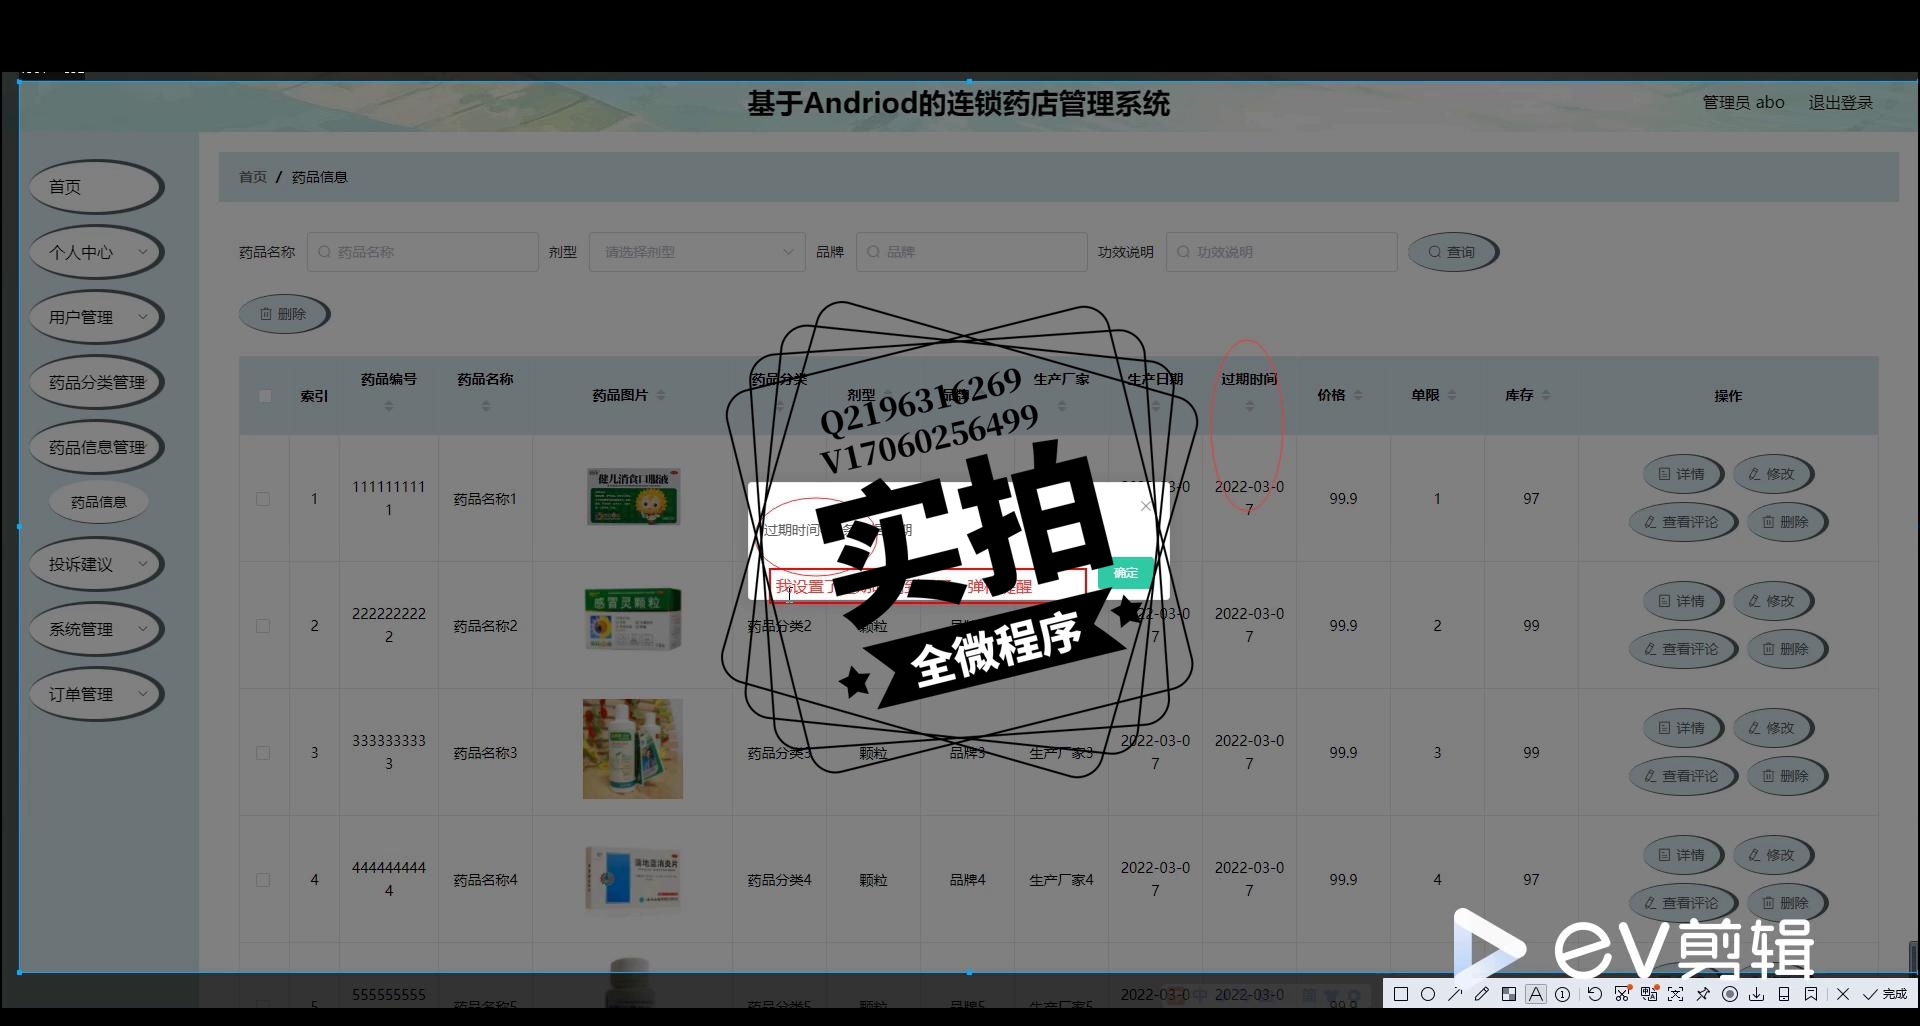The width and height of the screenshot is (1920, 1026).
Task: Sort table by 价格 column arrows
Action: tap(1358, 396)
